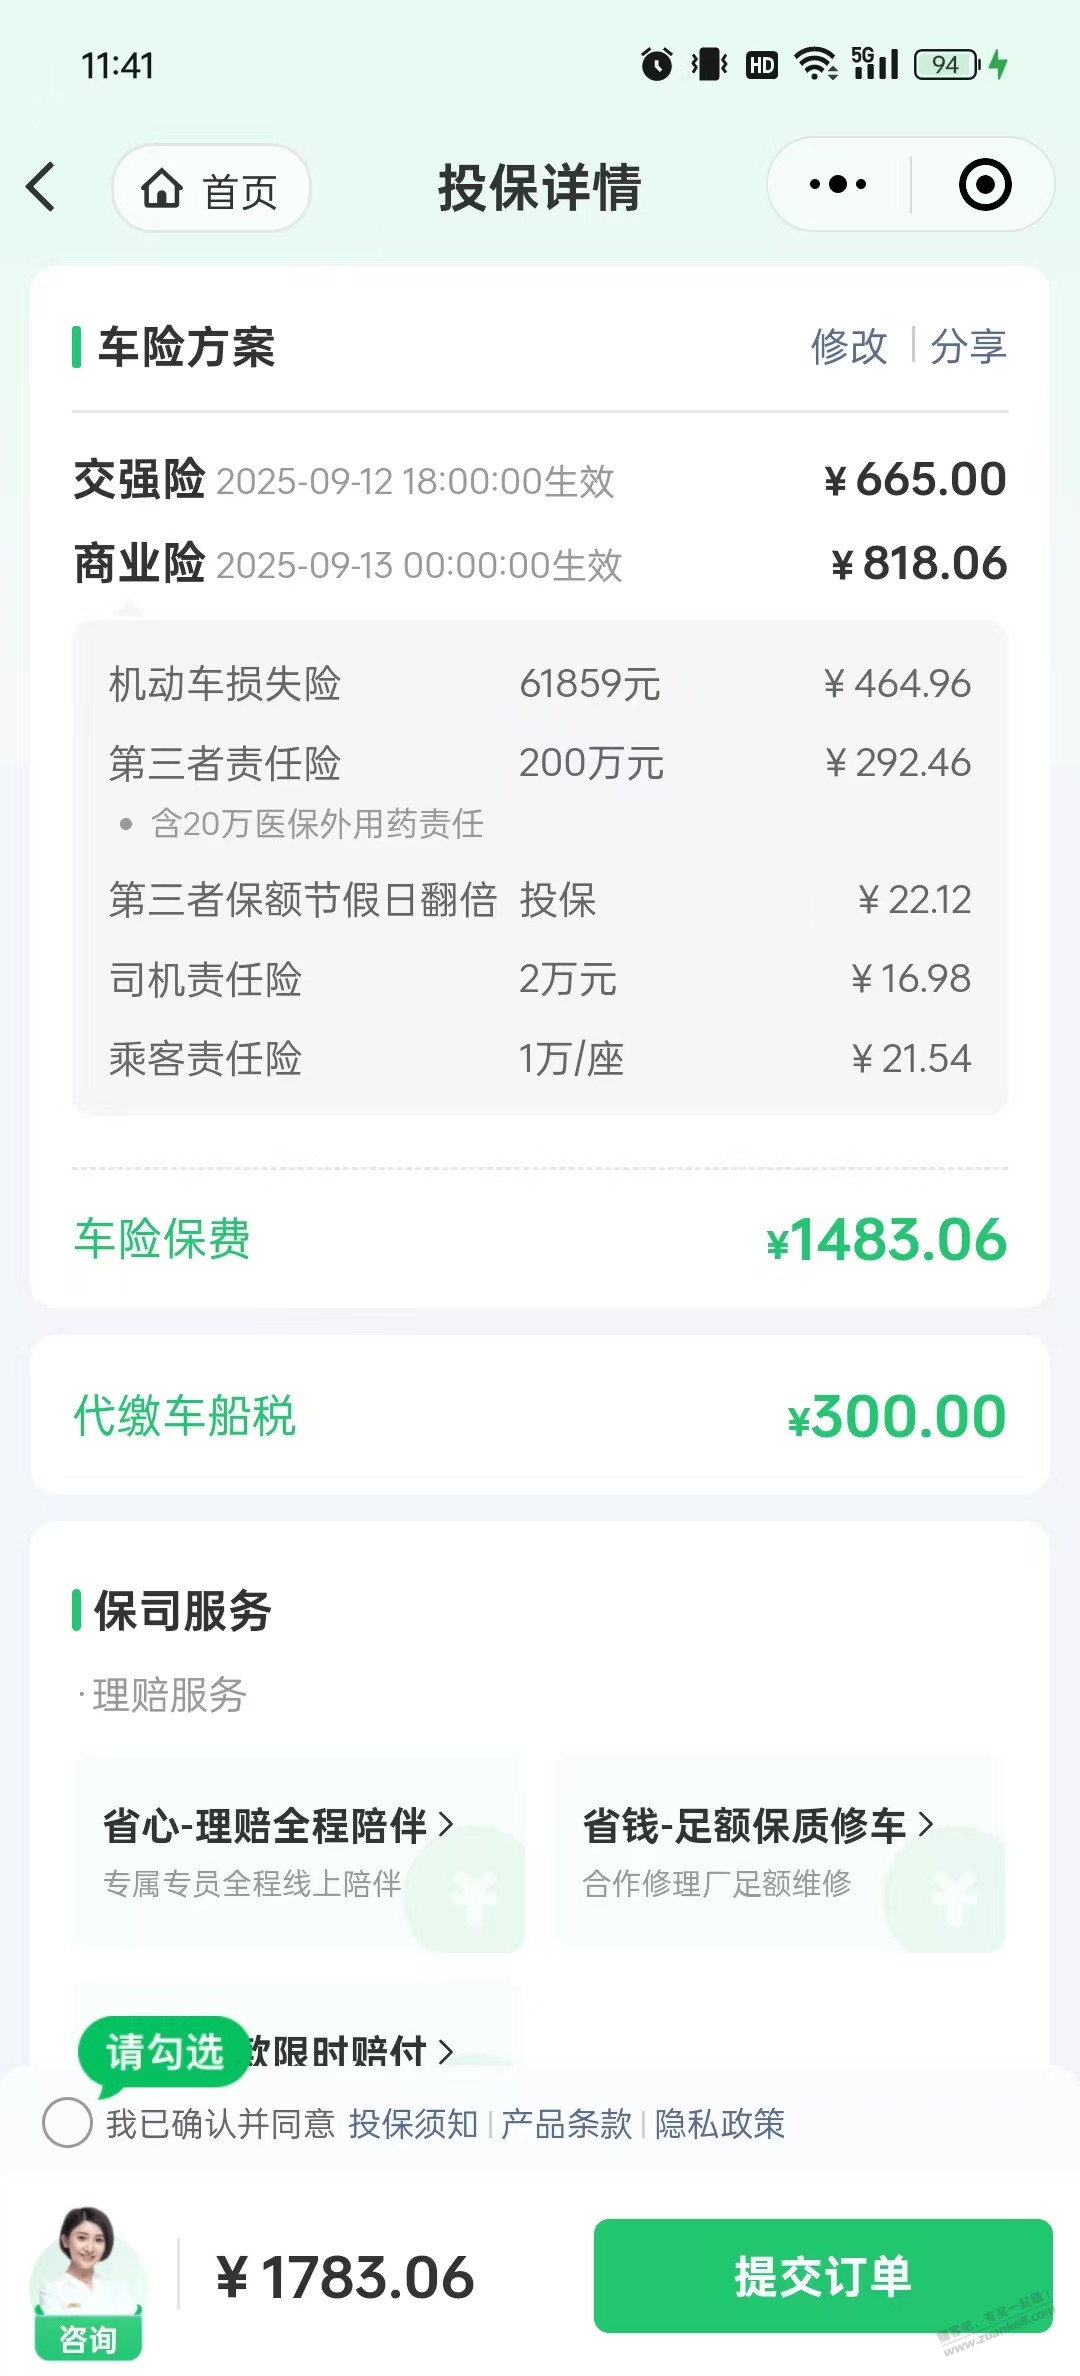Go to 首页 home button
This screenshot has width=1080, height=2376.
[x=211, y=189]
